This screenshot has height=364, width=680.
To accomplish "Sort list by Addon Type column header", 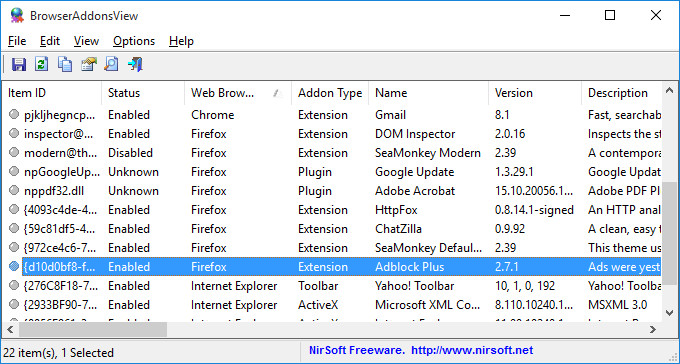I will pyautogui.click(x=330, y=93).
